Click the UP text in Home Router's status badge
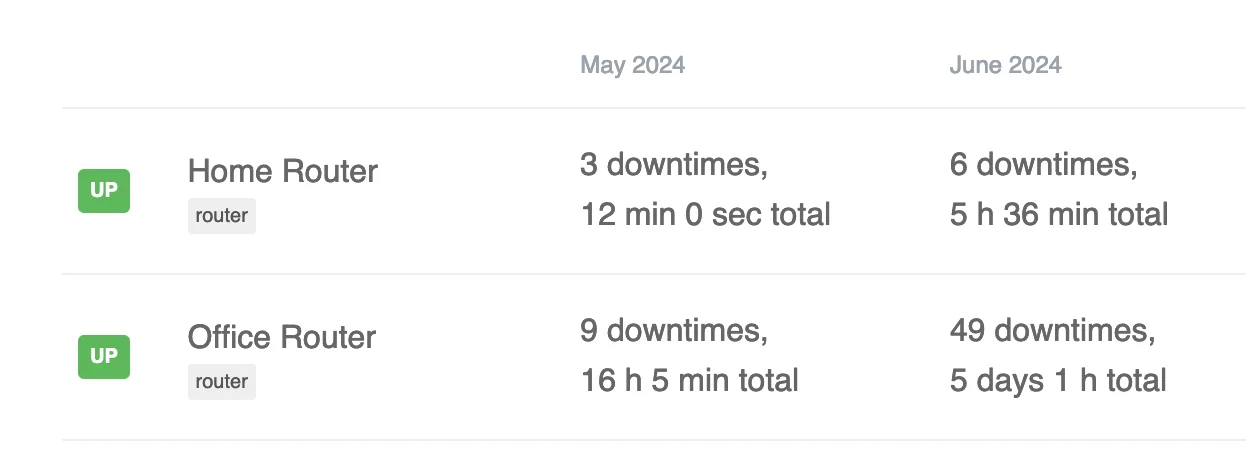The width and height of the screenshot is (1246, 468). point(104,191)
